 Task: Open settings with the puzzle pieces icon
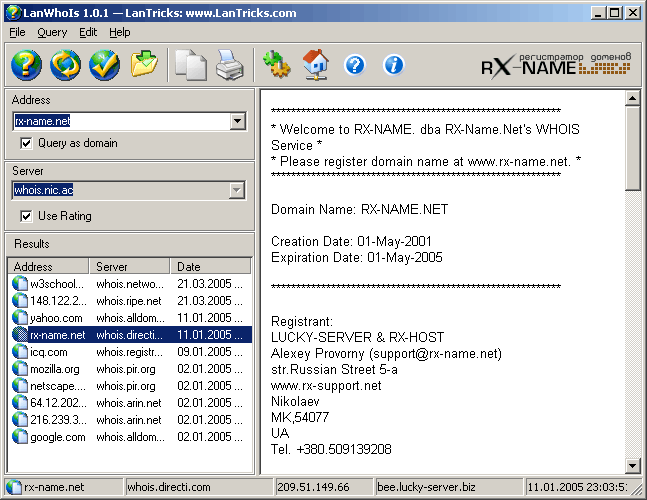pyautogui.click(x=275, y=65)
